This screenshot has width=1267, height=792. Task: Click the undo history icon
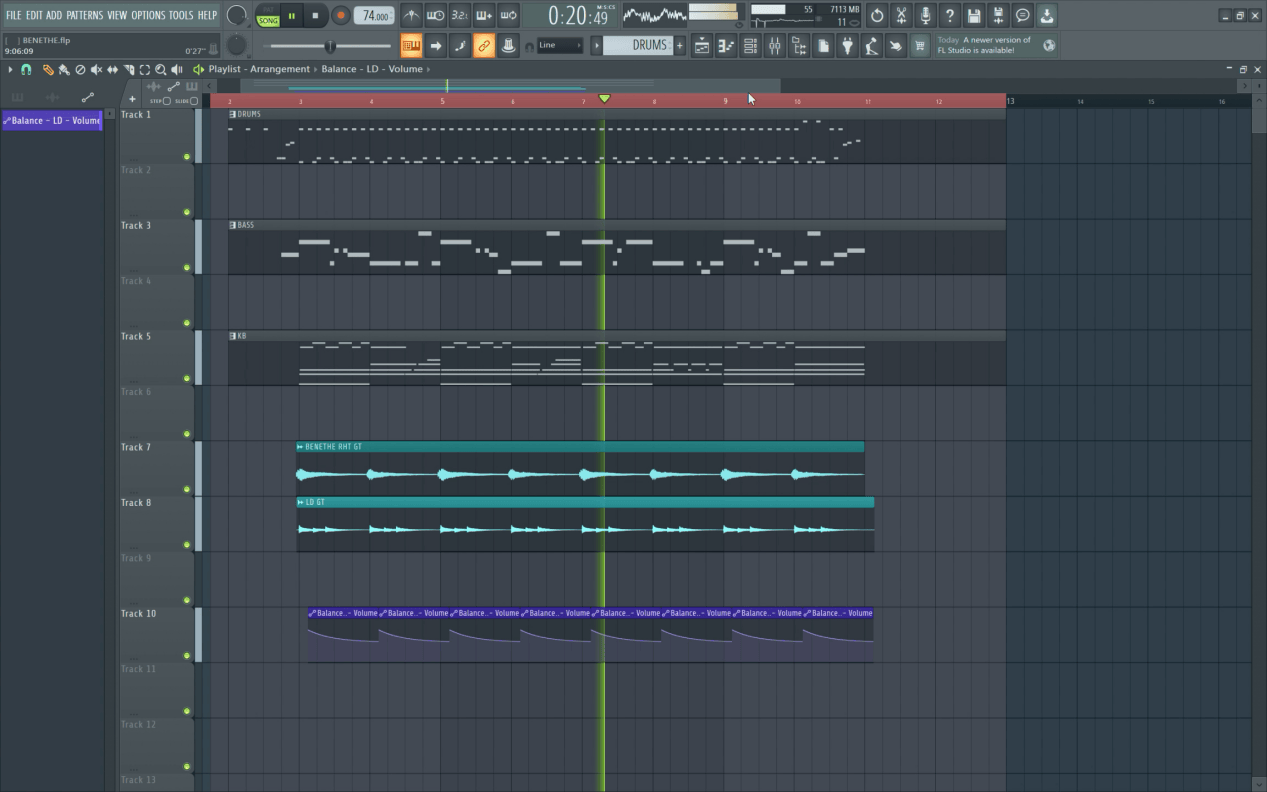[877, 15]
